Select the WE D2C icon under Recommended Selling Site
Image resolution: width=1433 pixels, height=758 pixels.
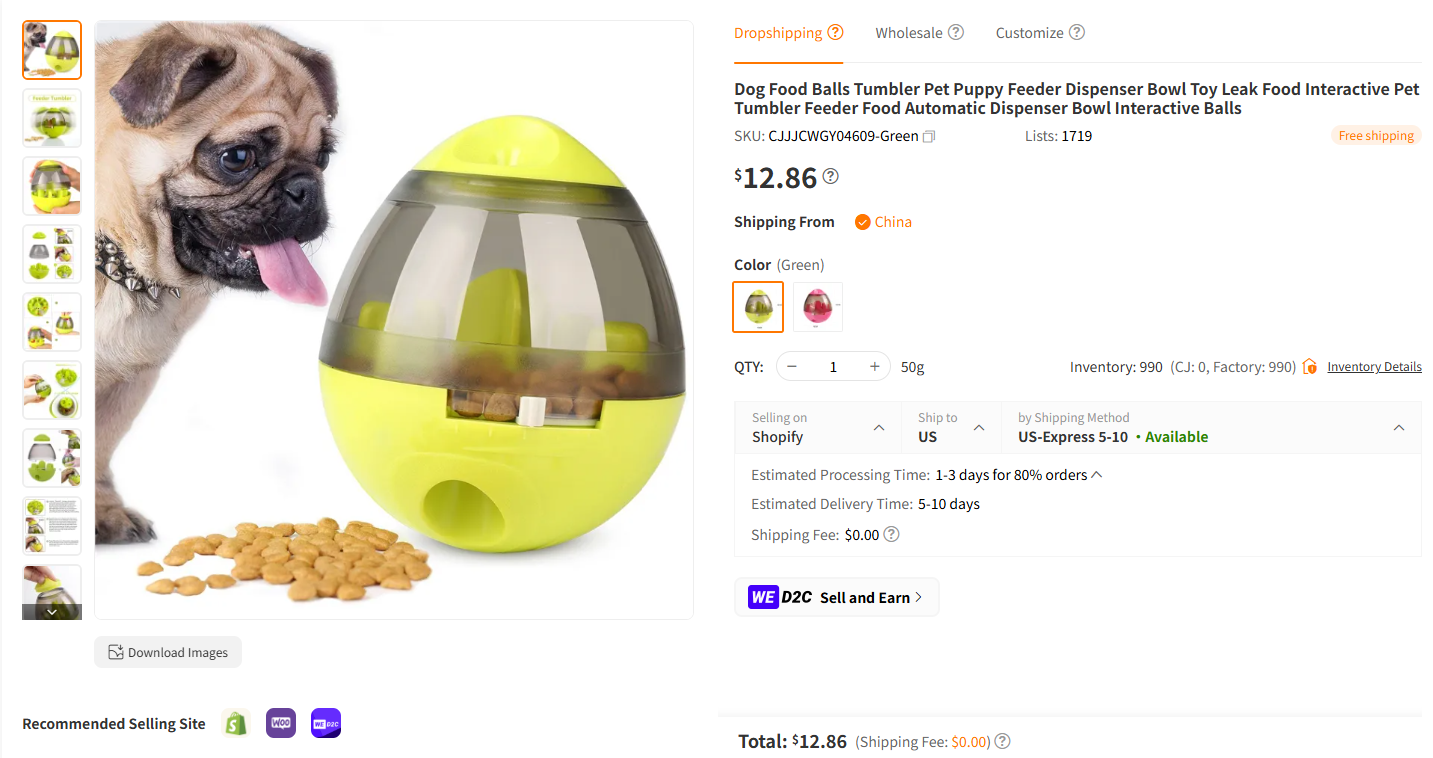click(x=325, y=723)
